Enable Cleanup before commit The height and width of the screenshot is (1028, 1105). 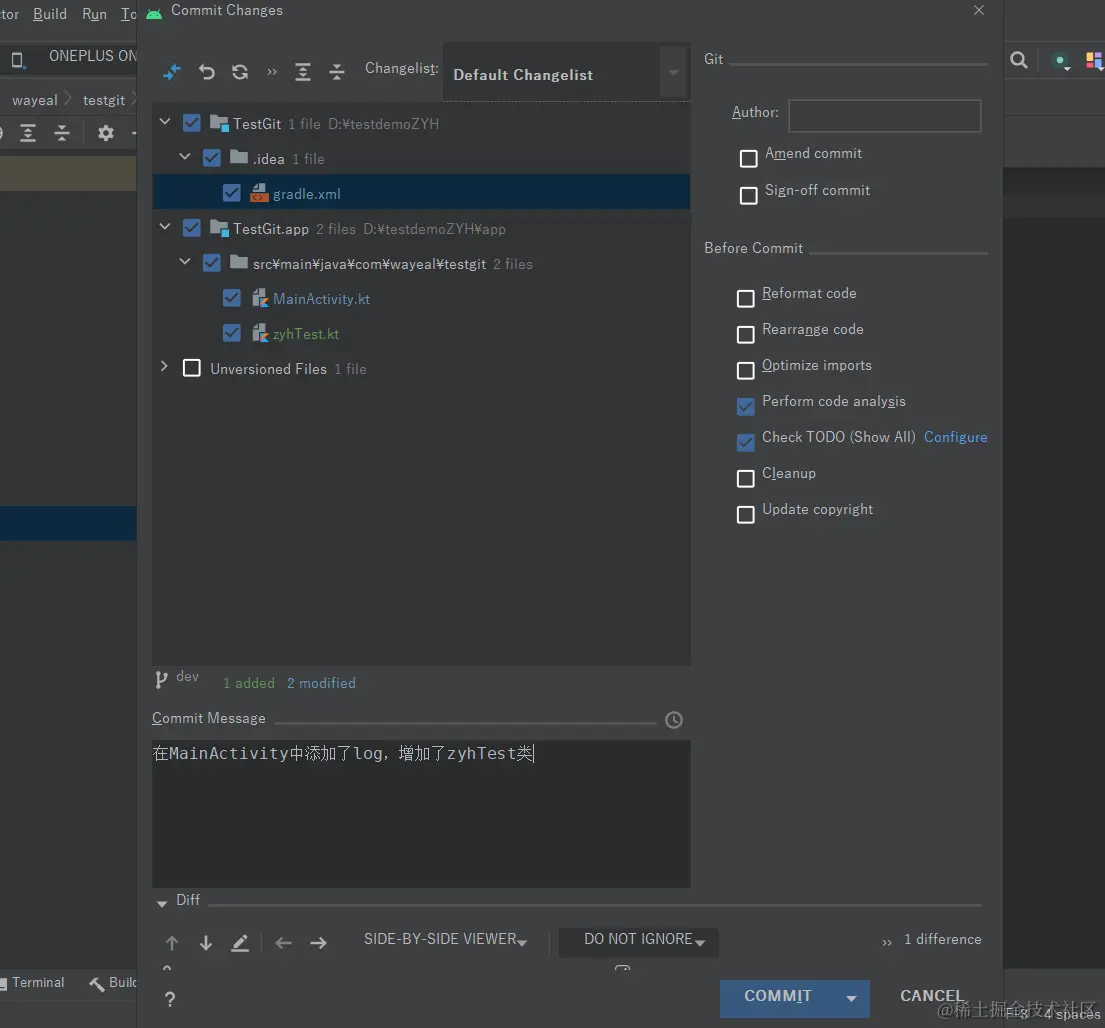(745, 478)
